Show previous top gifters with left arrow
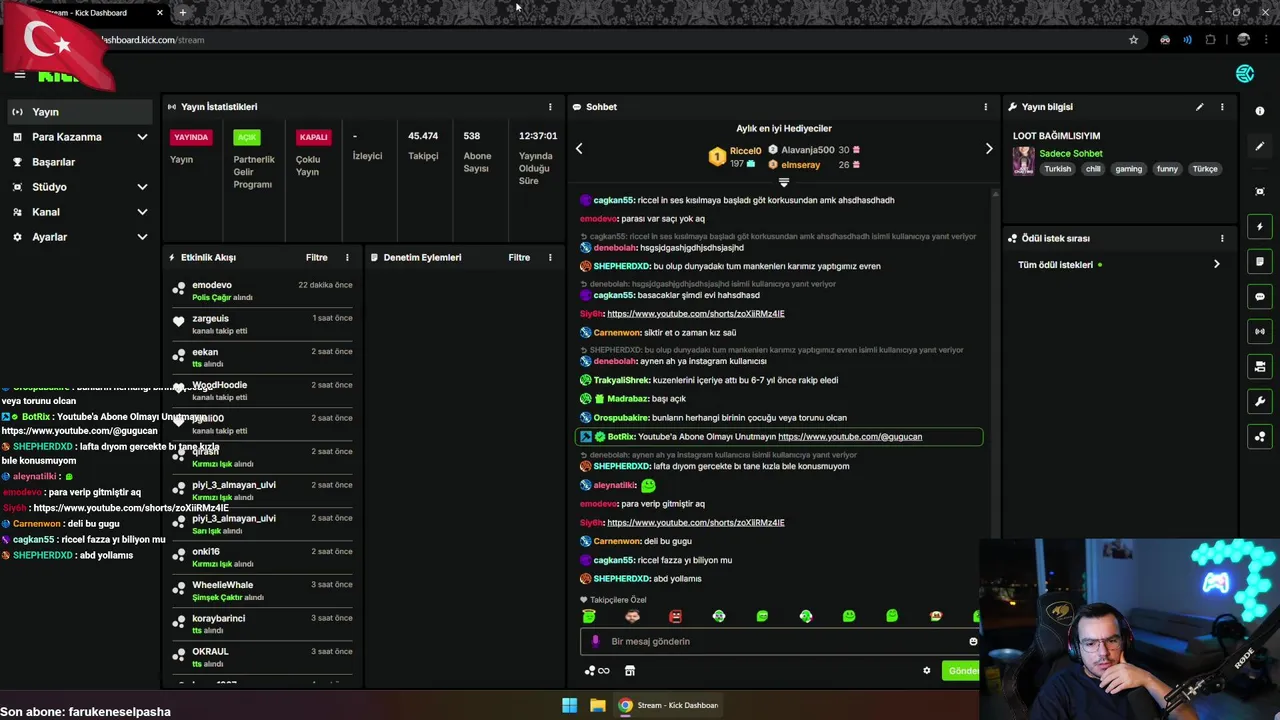The image size is (1280, 720). 579,148
